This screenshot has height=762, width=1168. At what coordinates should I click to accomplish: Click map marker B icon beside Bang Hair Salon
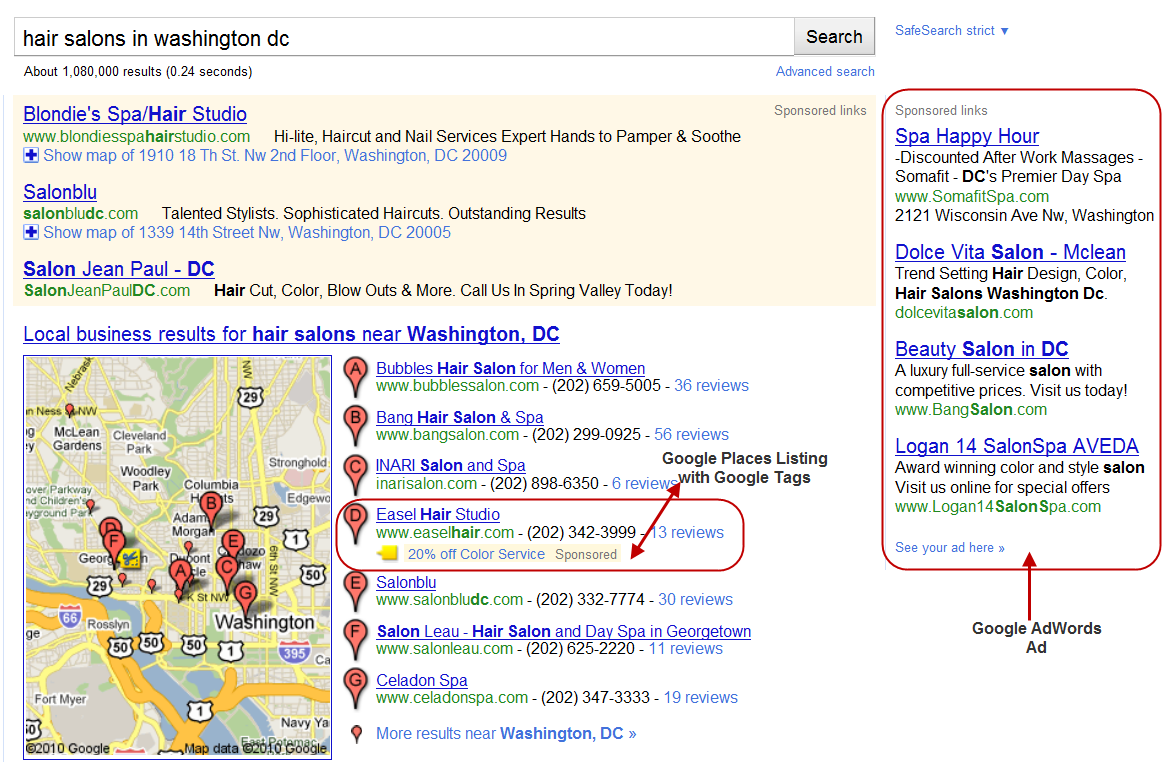356,426
